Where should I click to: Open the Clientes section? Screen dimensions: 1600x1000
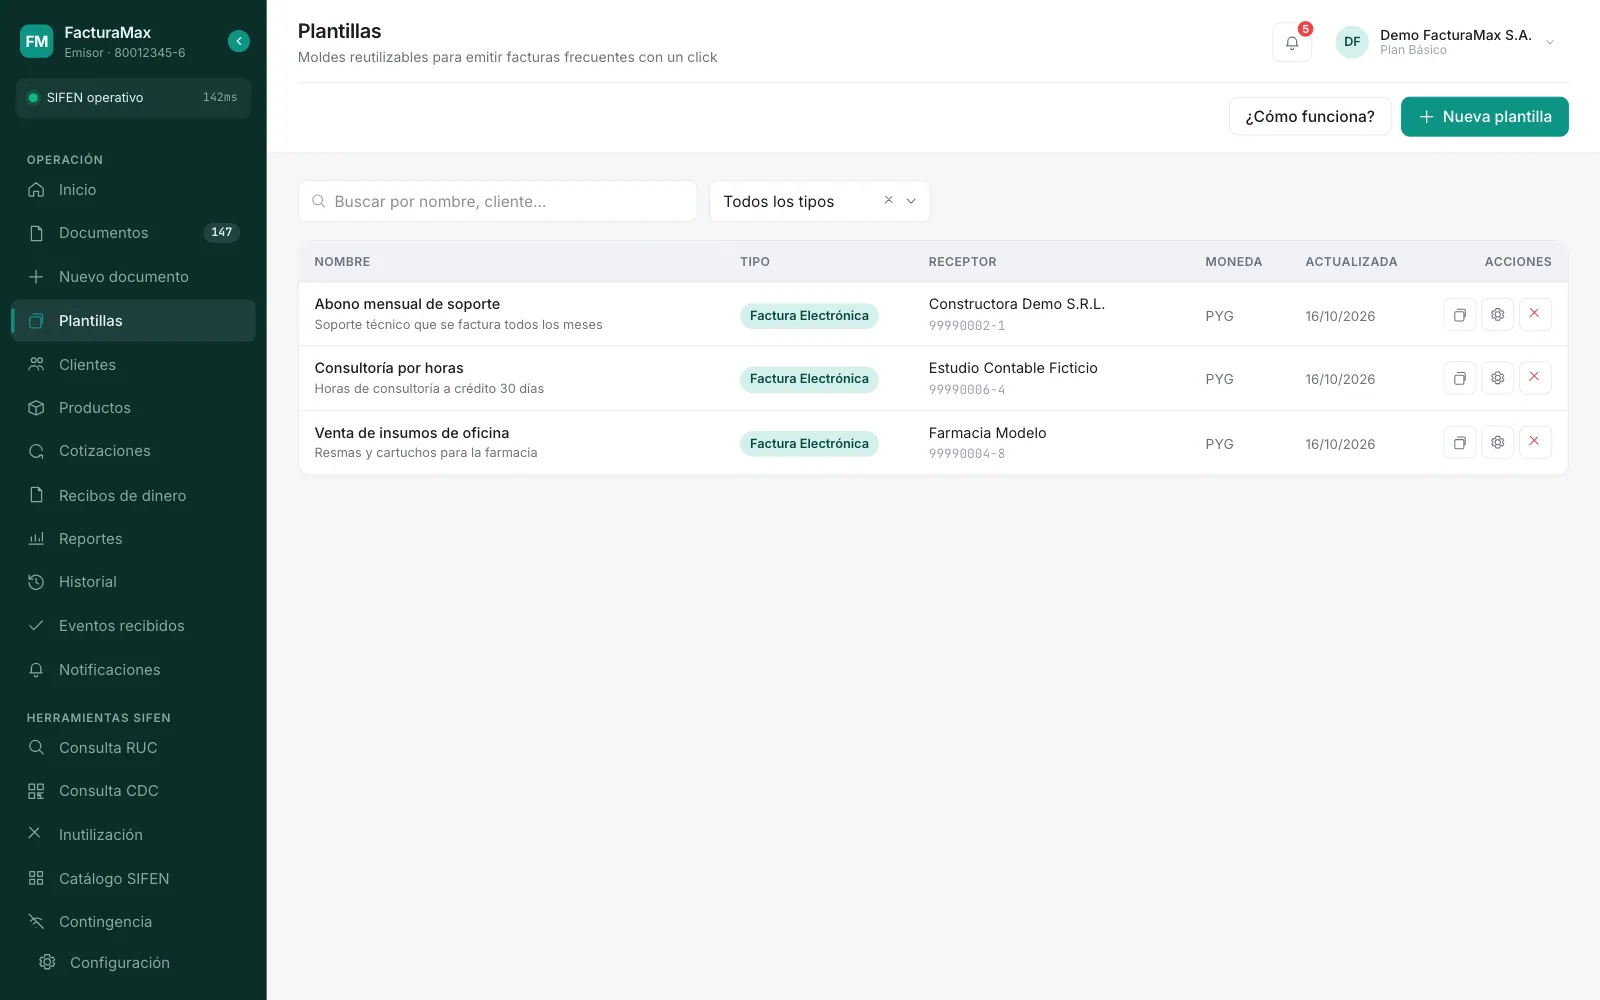tap(133, 365)
